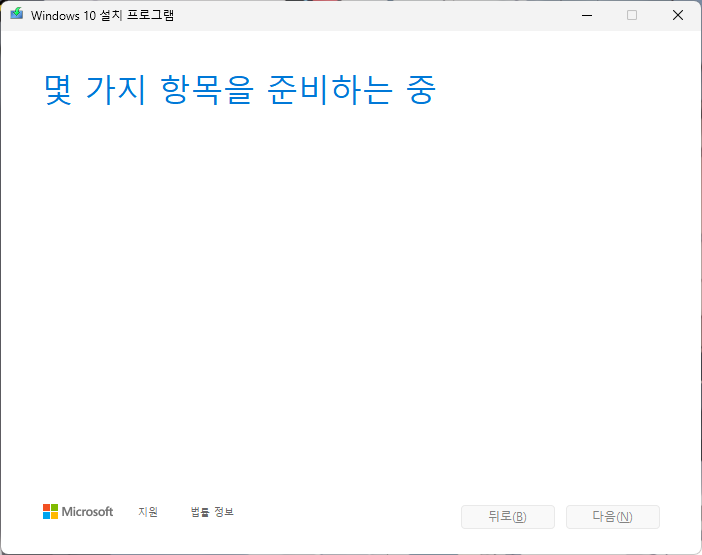
Task: Click the heading 몇 가지 항목을 준비하는 중
Action: tap(240, 90)
